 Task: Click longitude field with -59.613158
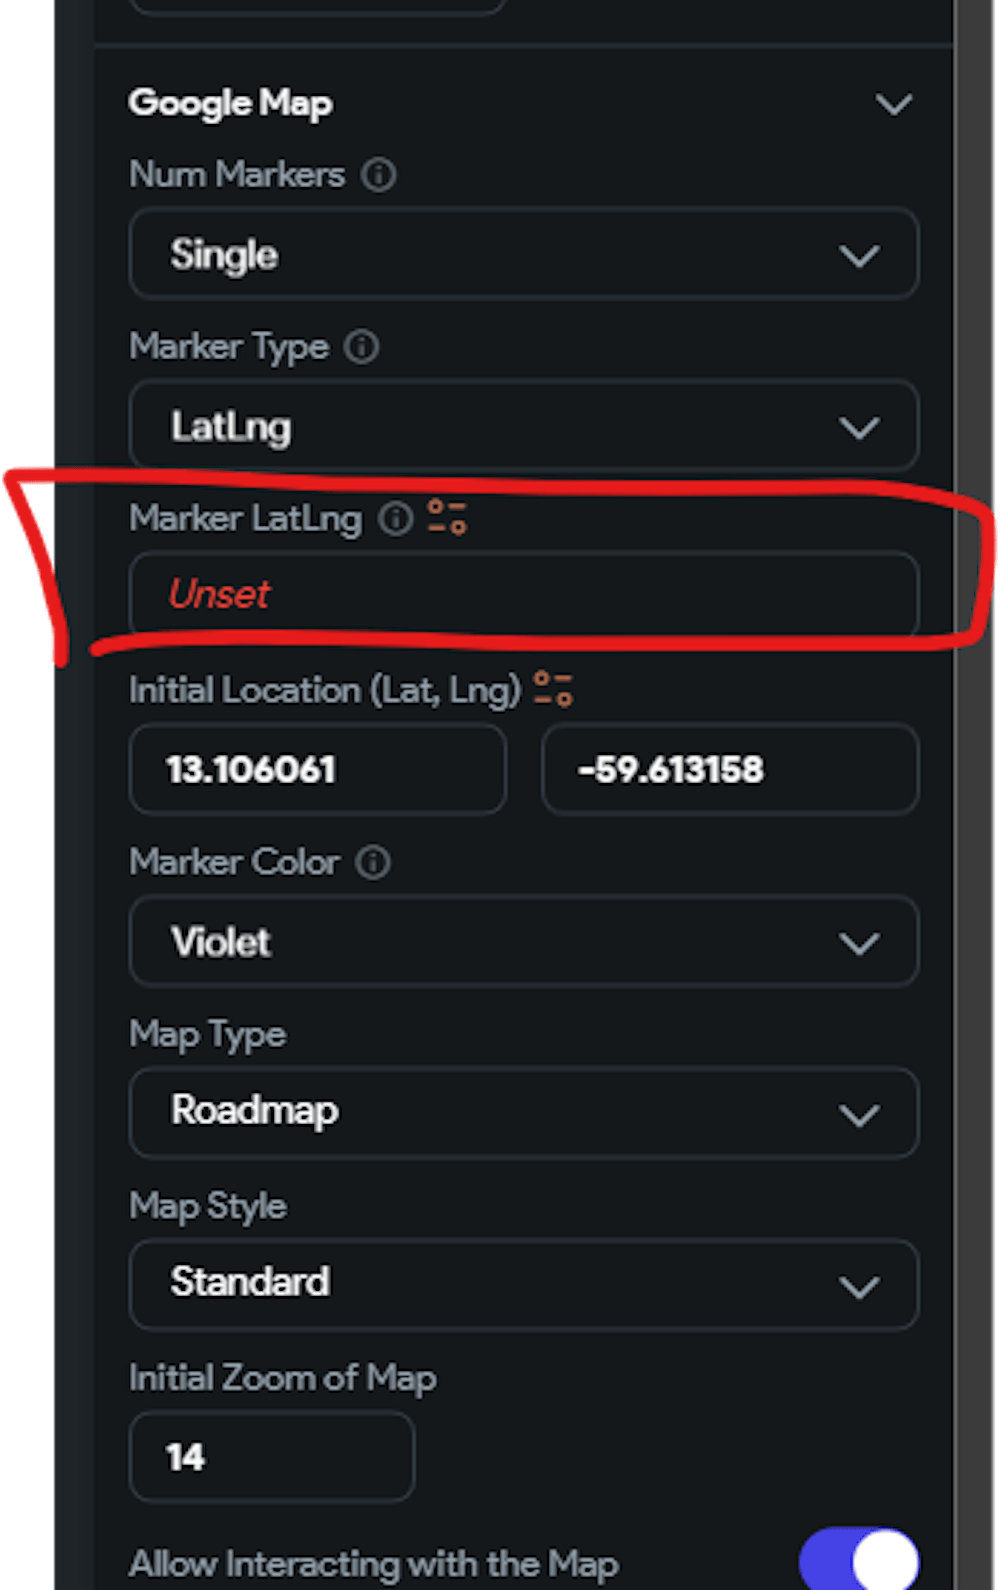[x=729, y=770]
